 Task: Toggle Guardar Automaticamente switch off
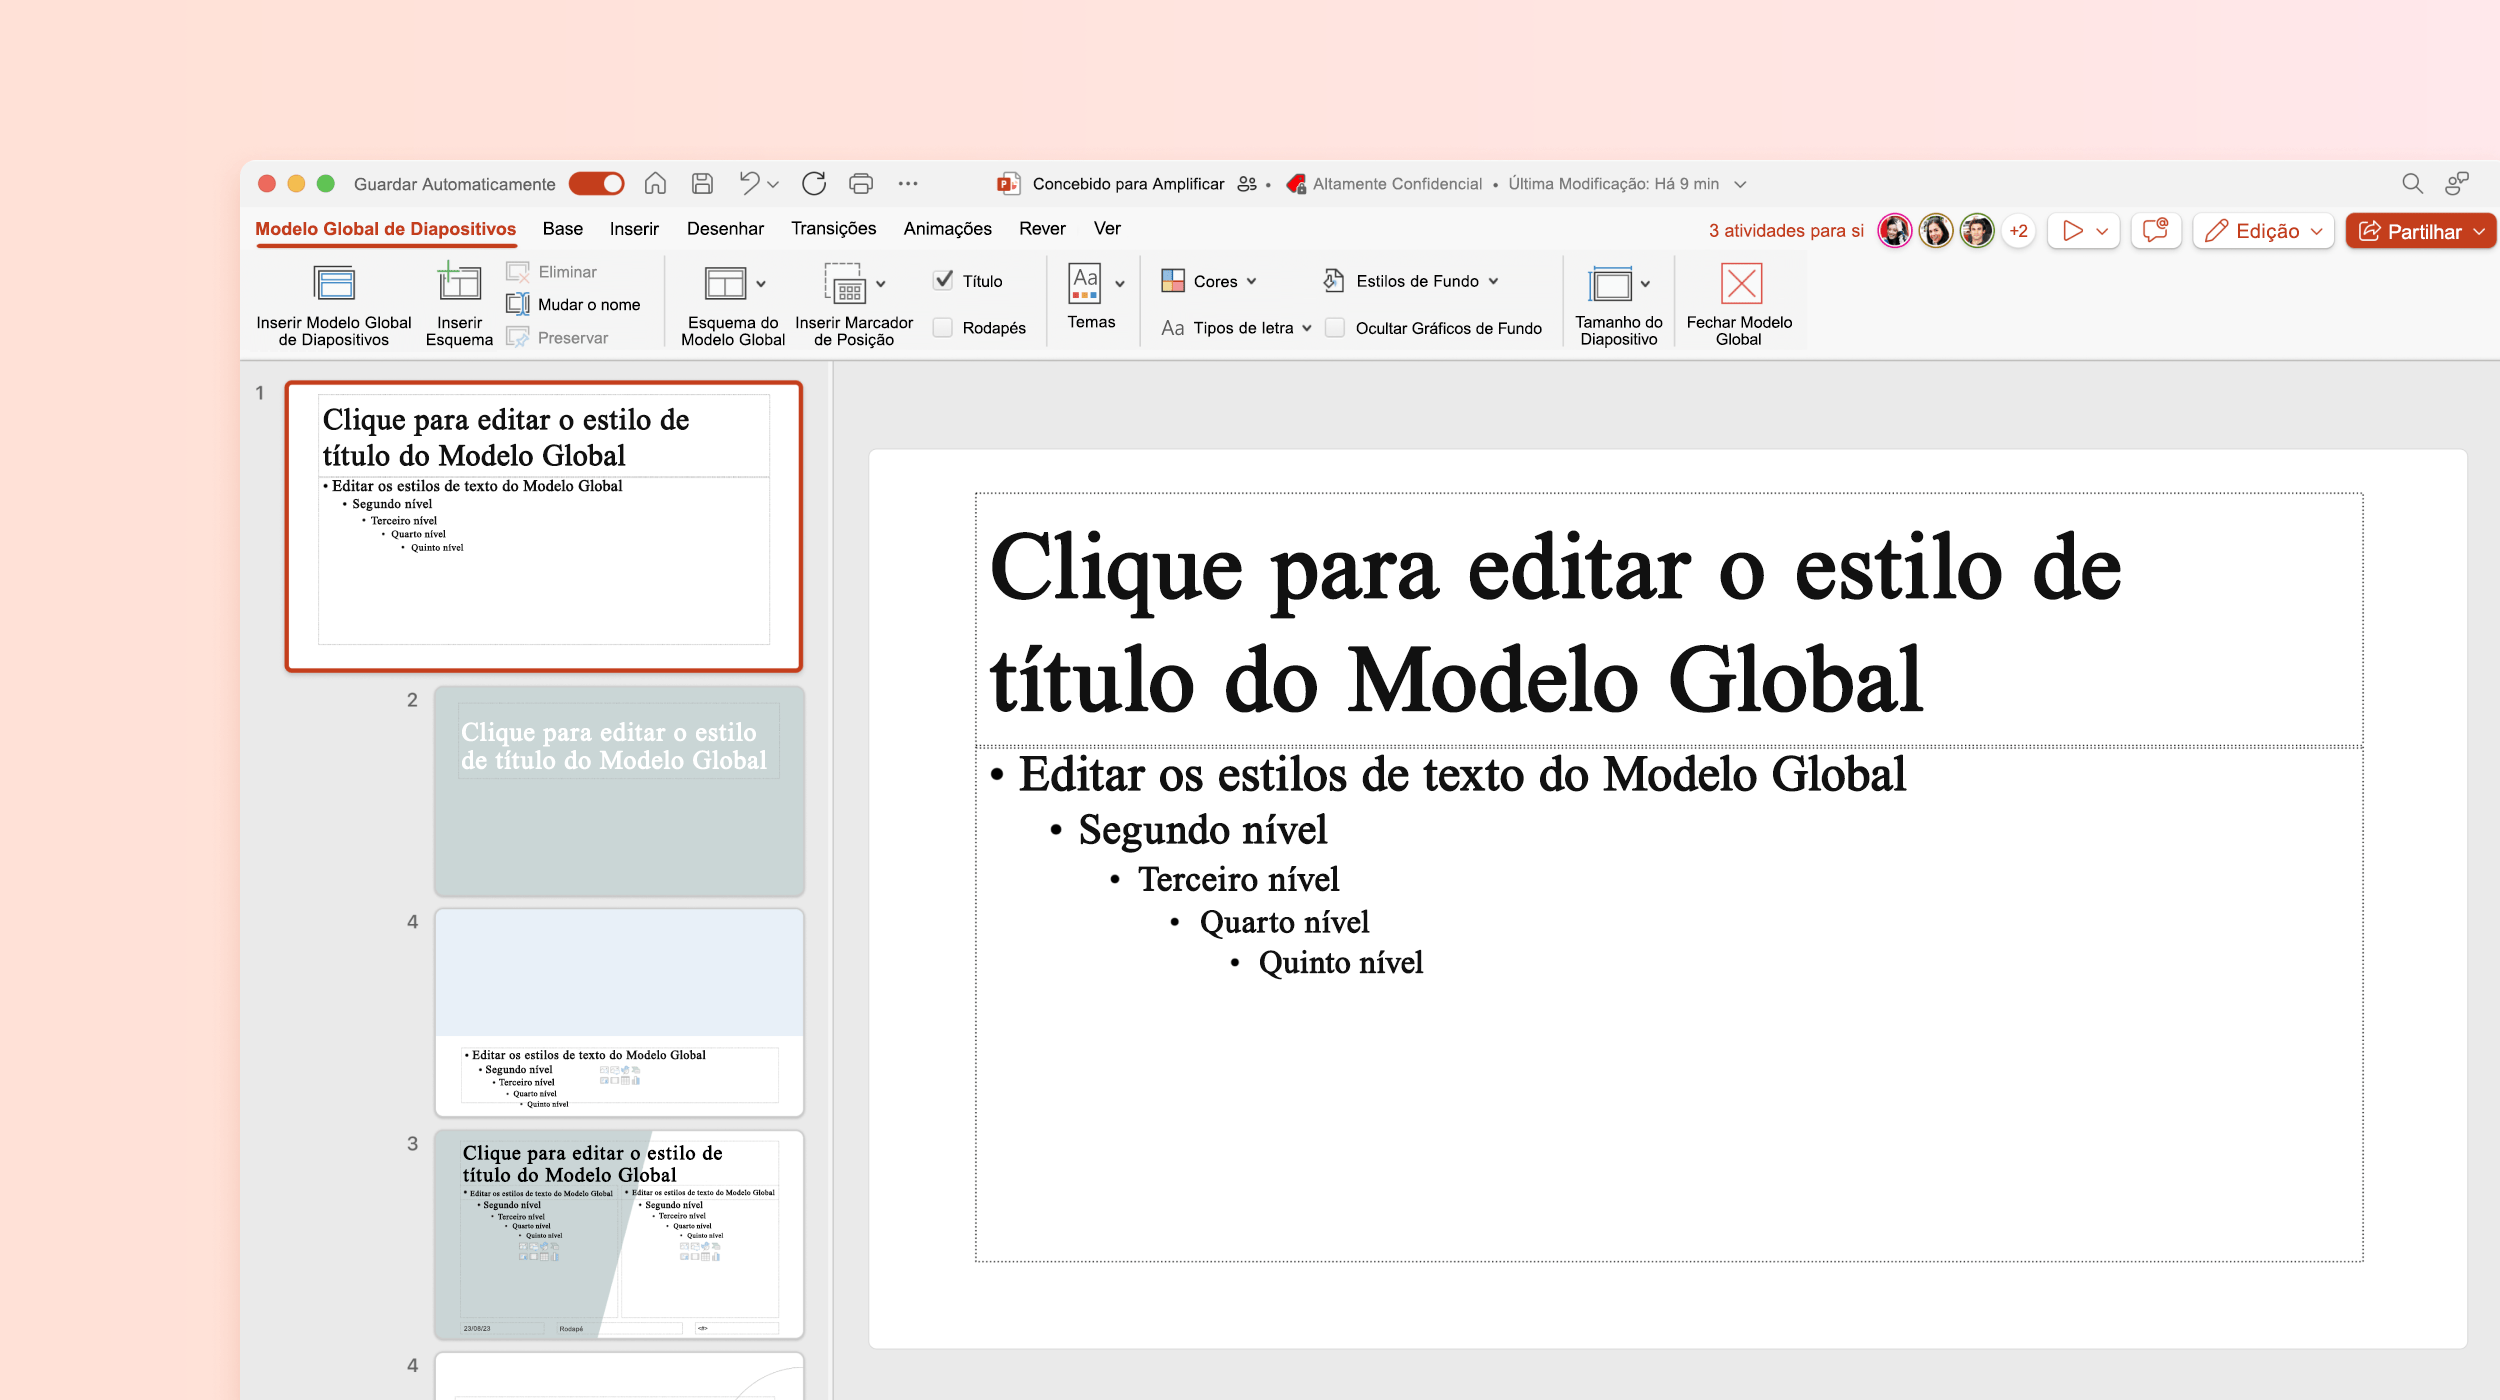(x=596, y=184)
